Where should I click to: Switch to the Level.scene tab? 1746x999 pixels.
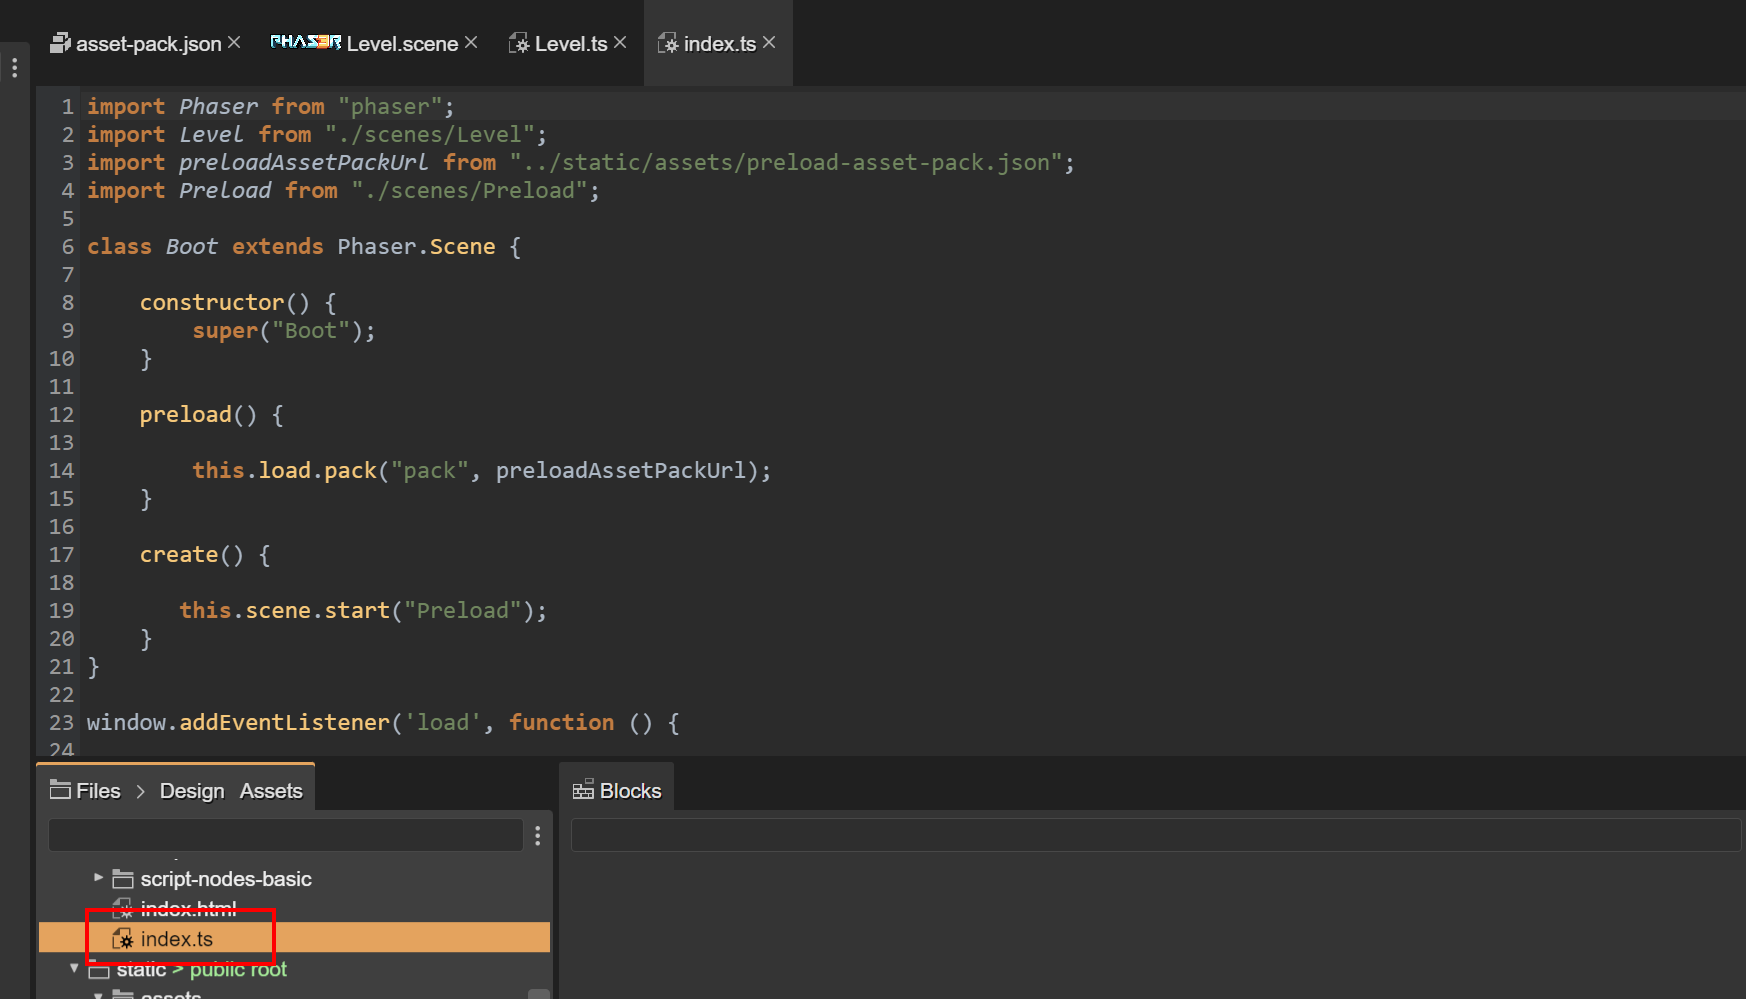coord(402,44)
